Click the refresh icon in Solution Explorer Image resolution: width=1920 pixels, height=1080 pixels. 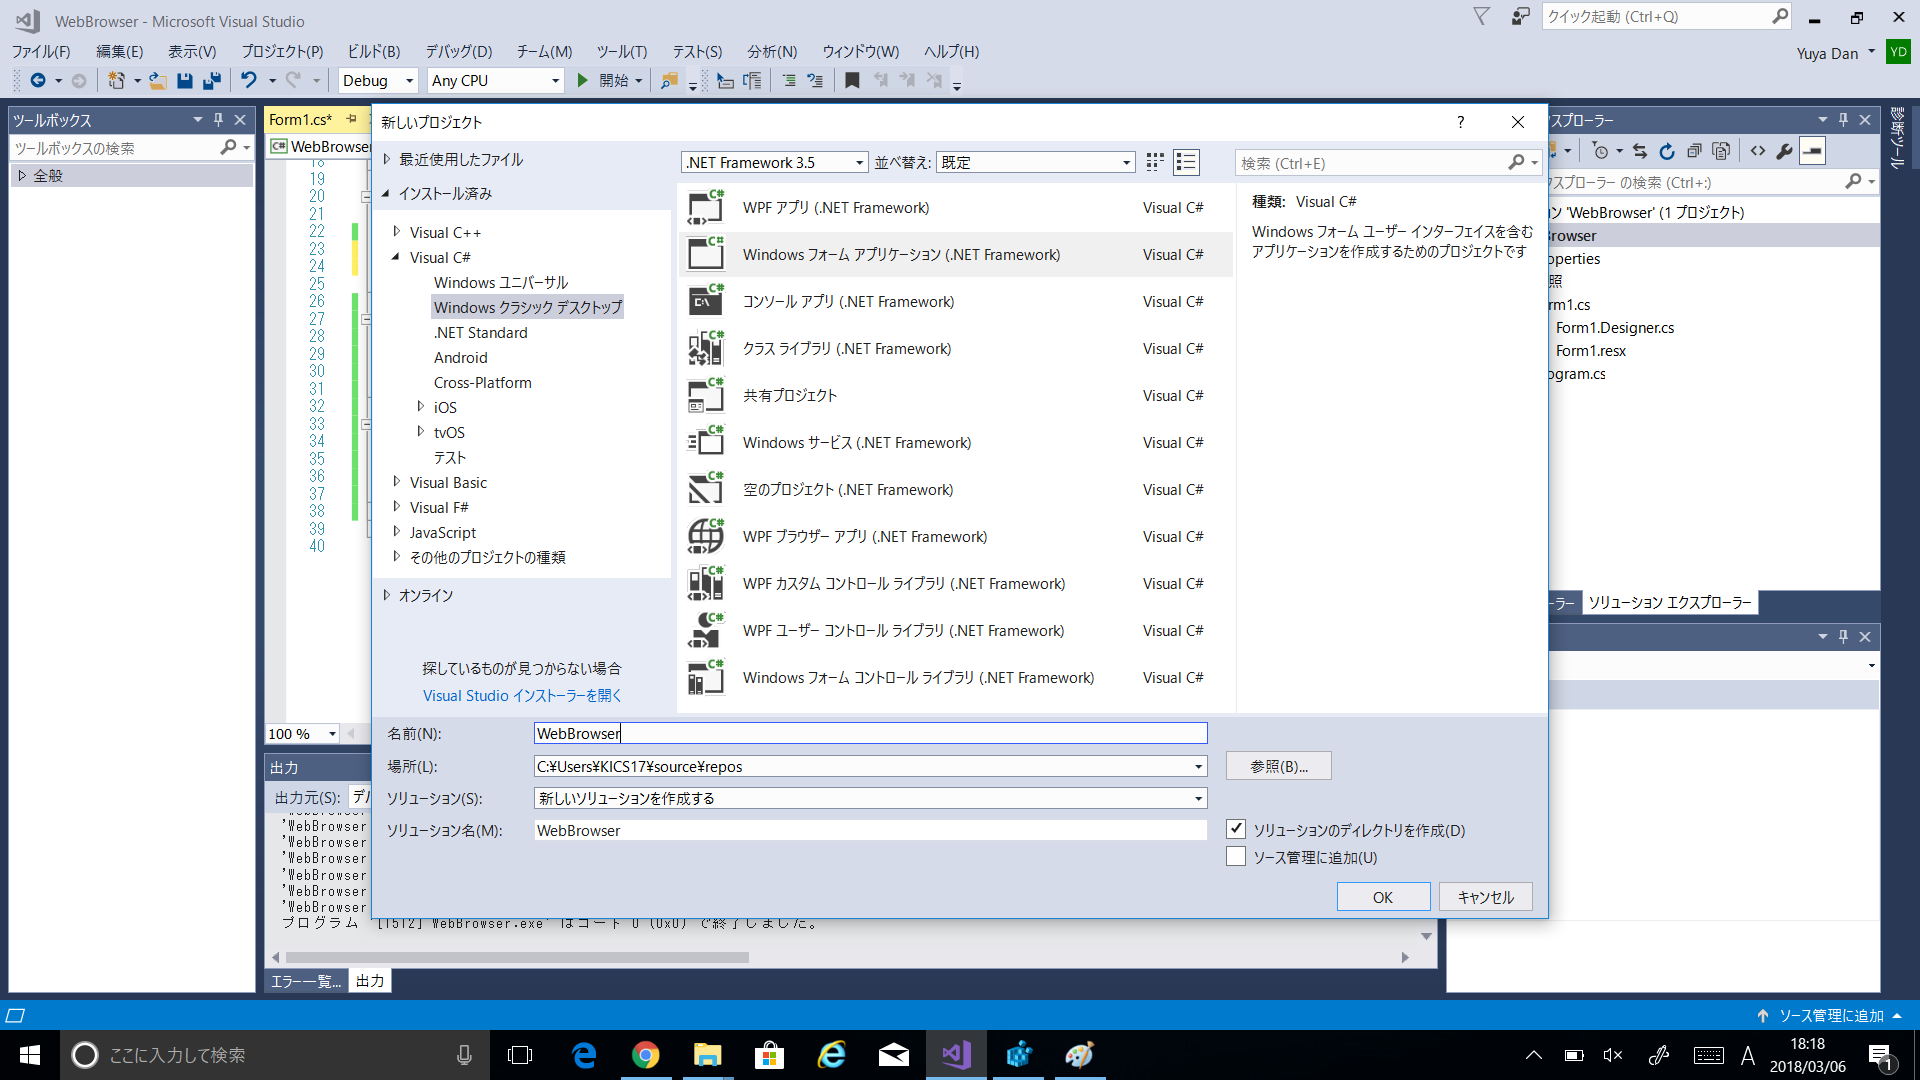click(1667, 151)
